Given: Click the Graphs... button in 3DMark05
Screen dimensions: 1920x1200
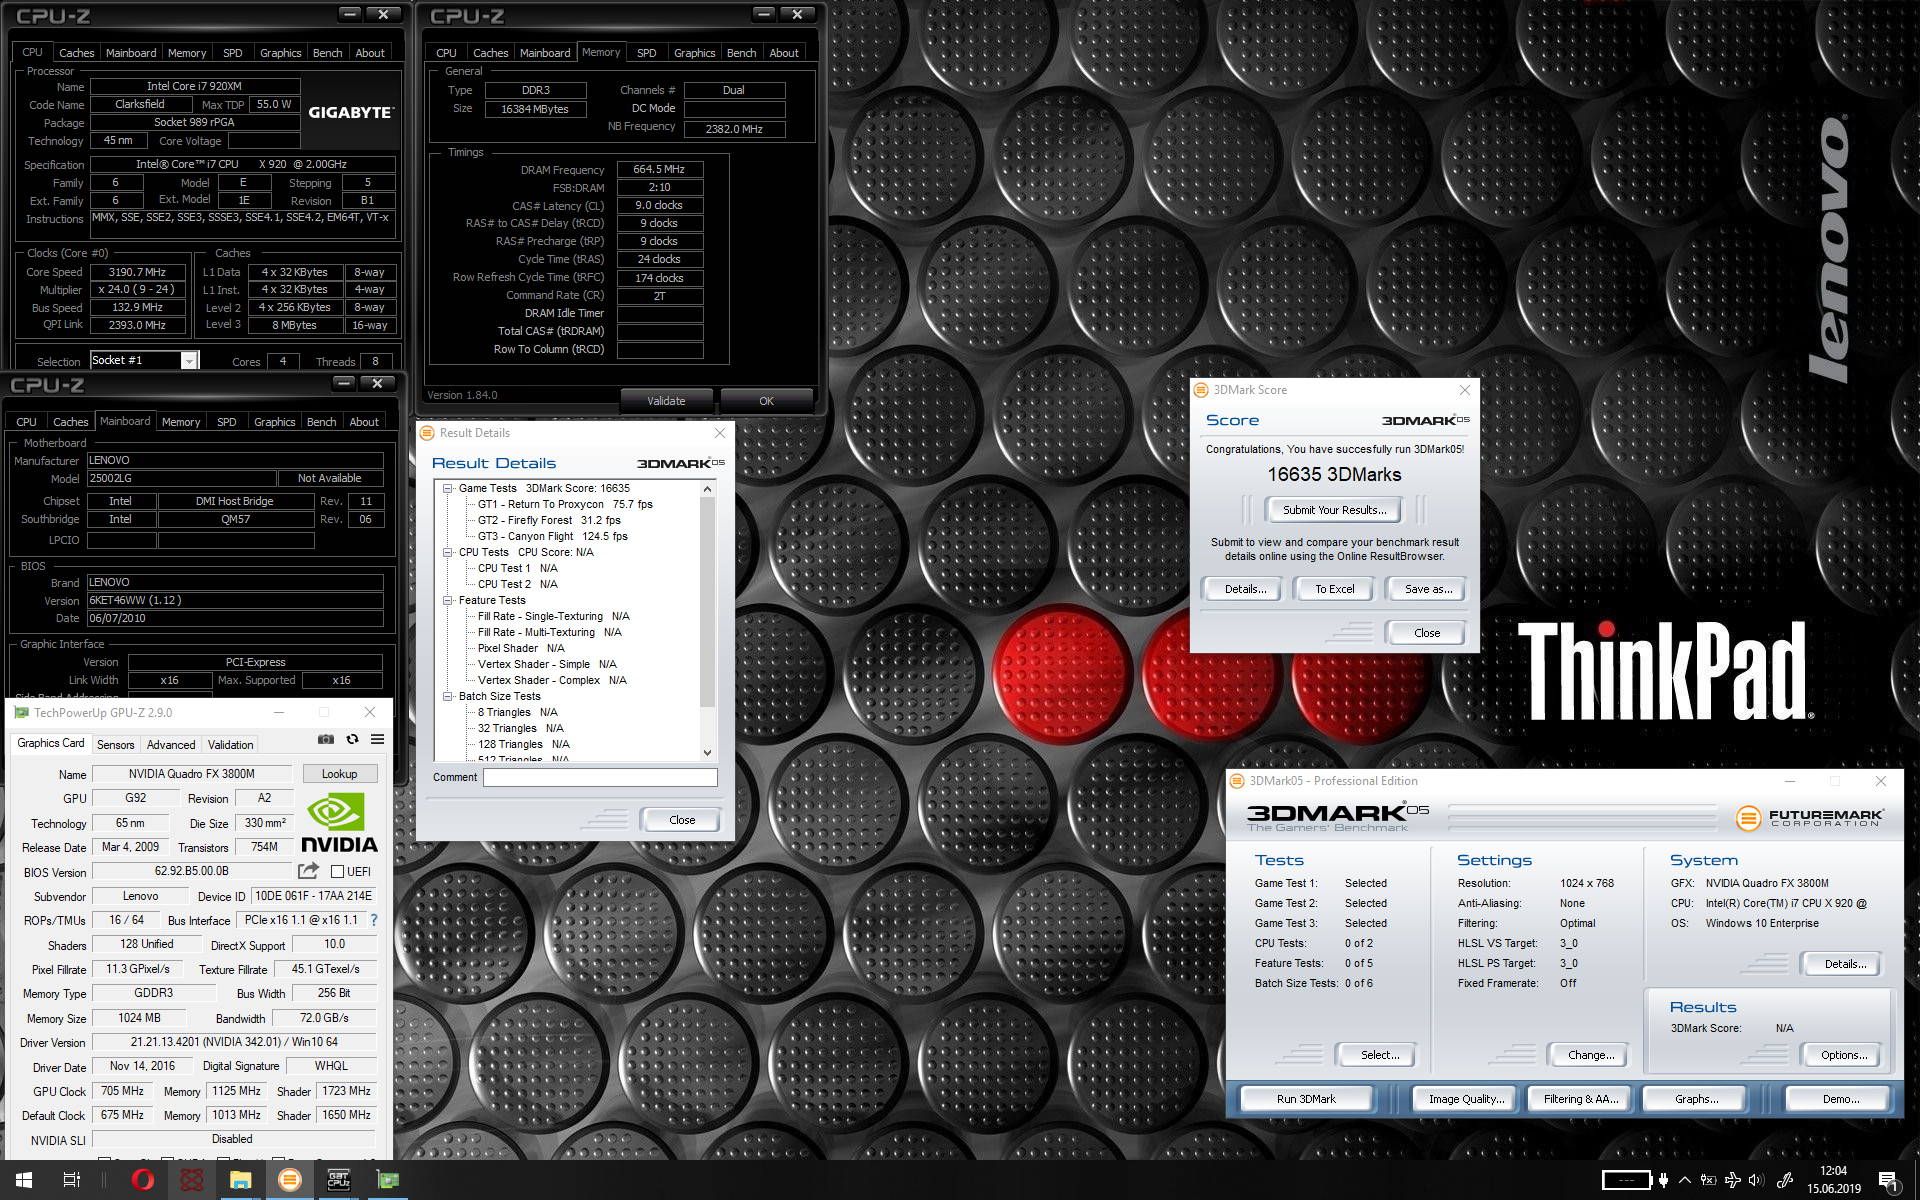Looking at the screenshot, I should 1697,1098.
